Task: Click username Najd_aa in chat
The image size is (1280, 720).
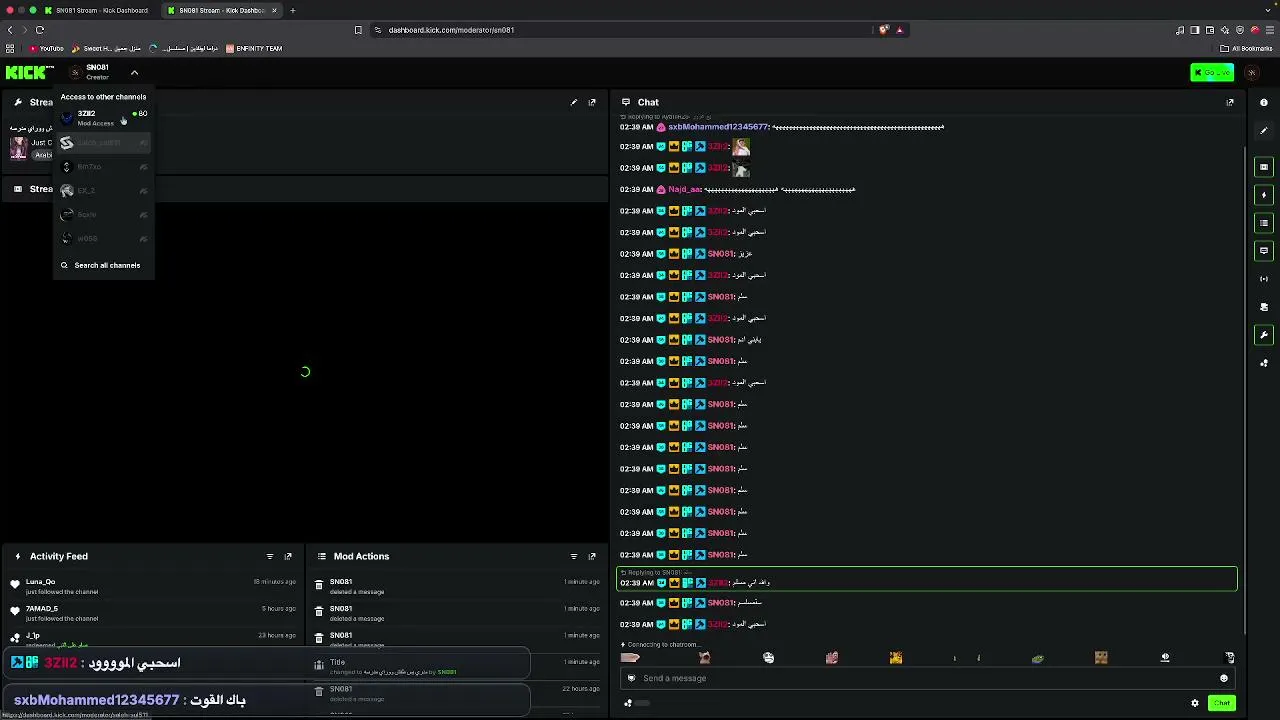Action: (685, 190)
